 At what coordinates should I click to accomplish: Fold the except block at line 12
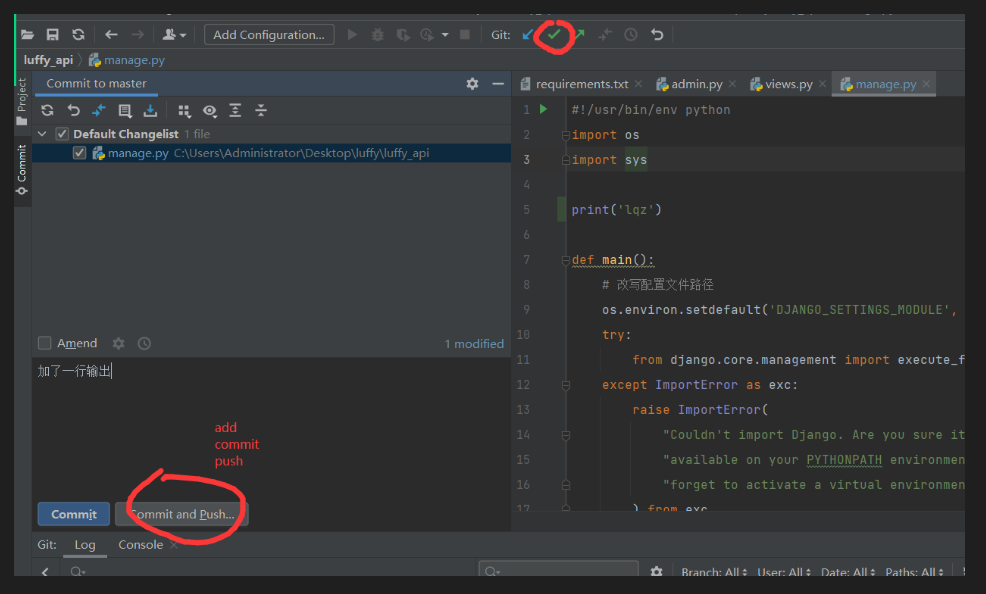pos(565,385)
